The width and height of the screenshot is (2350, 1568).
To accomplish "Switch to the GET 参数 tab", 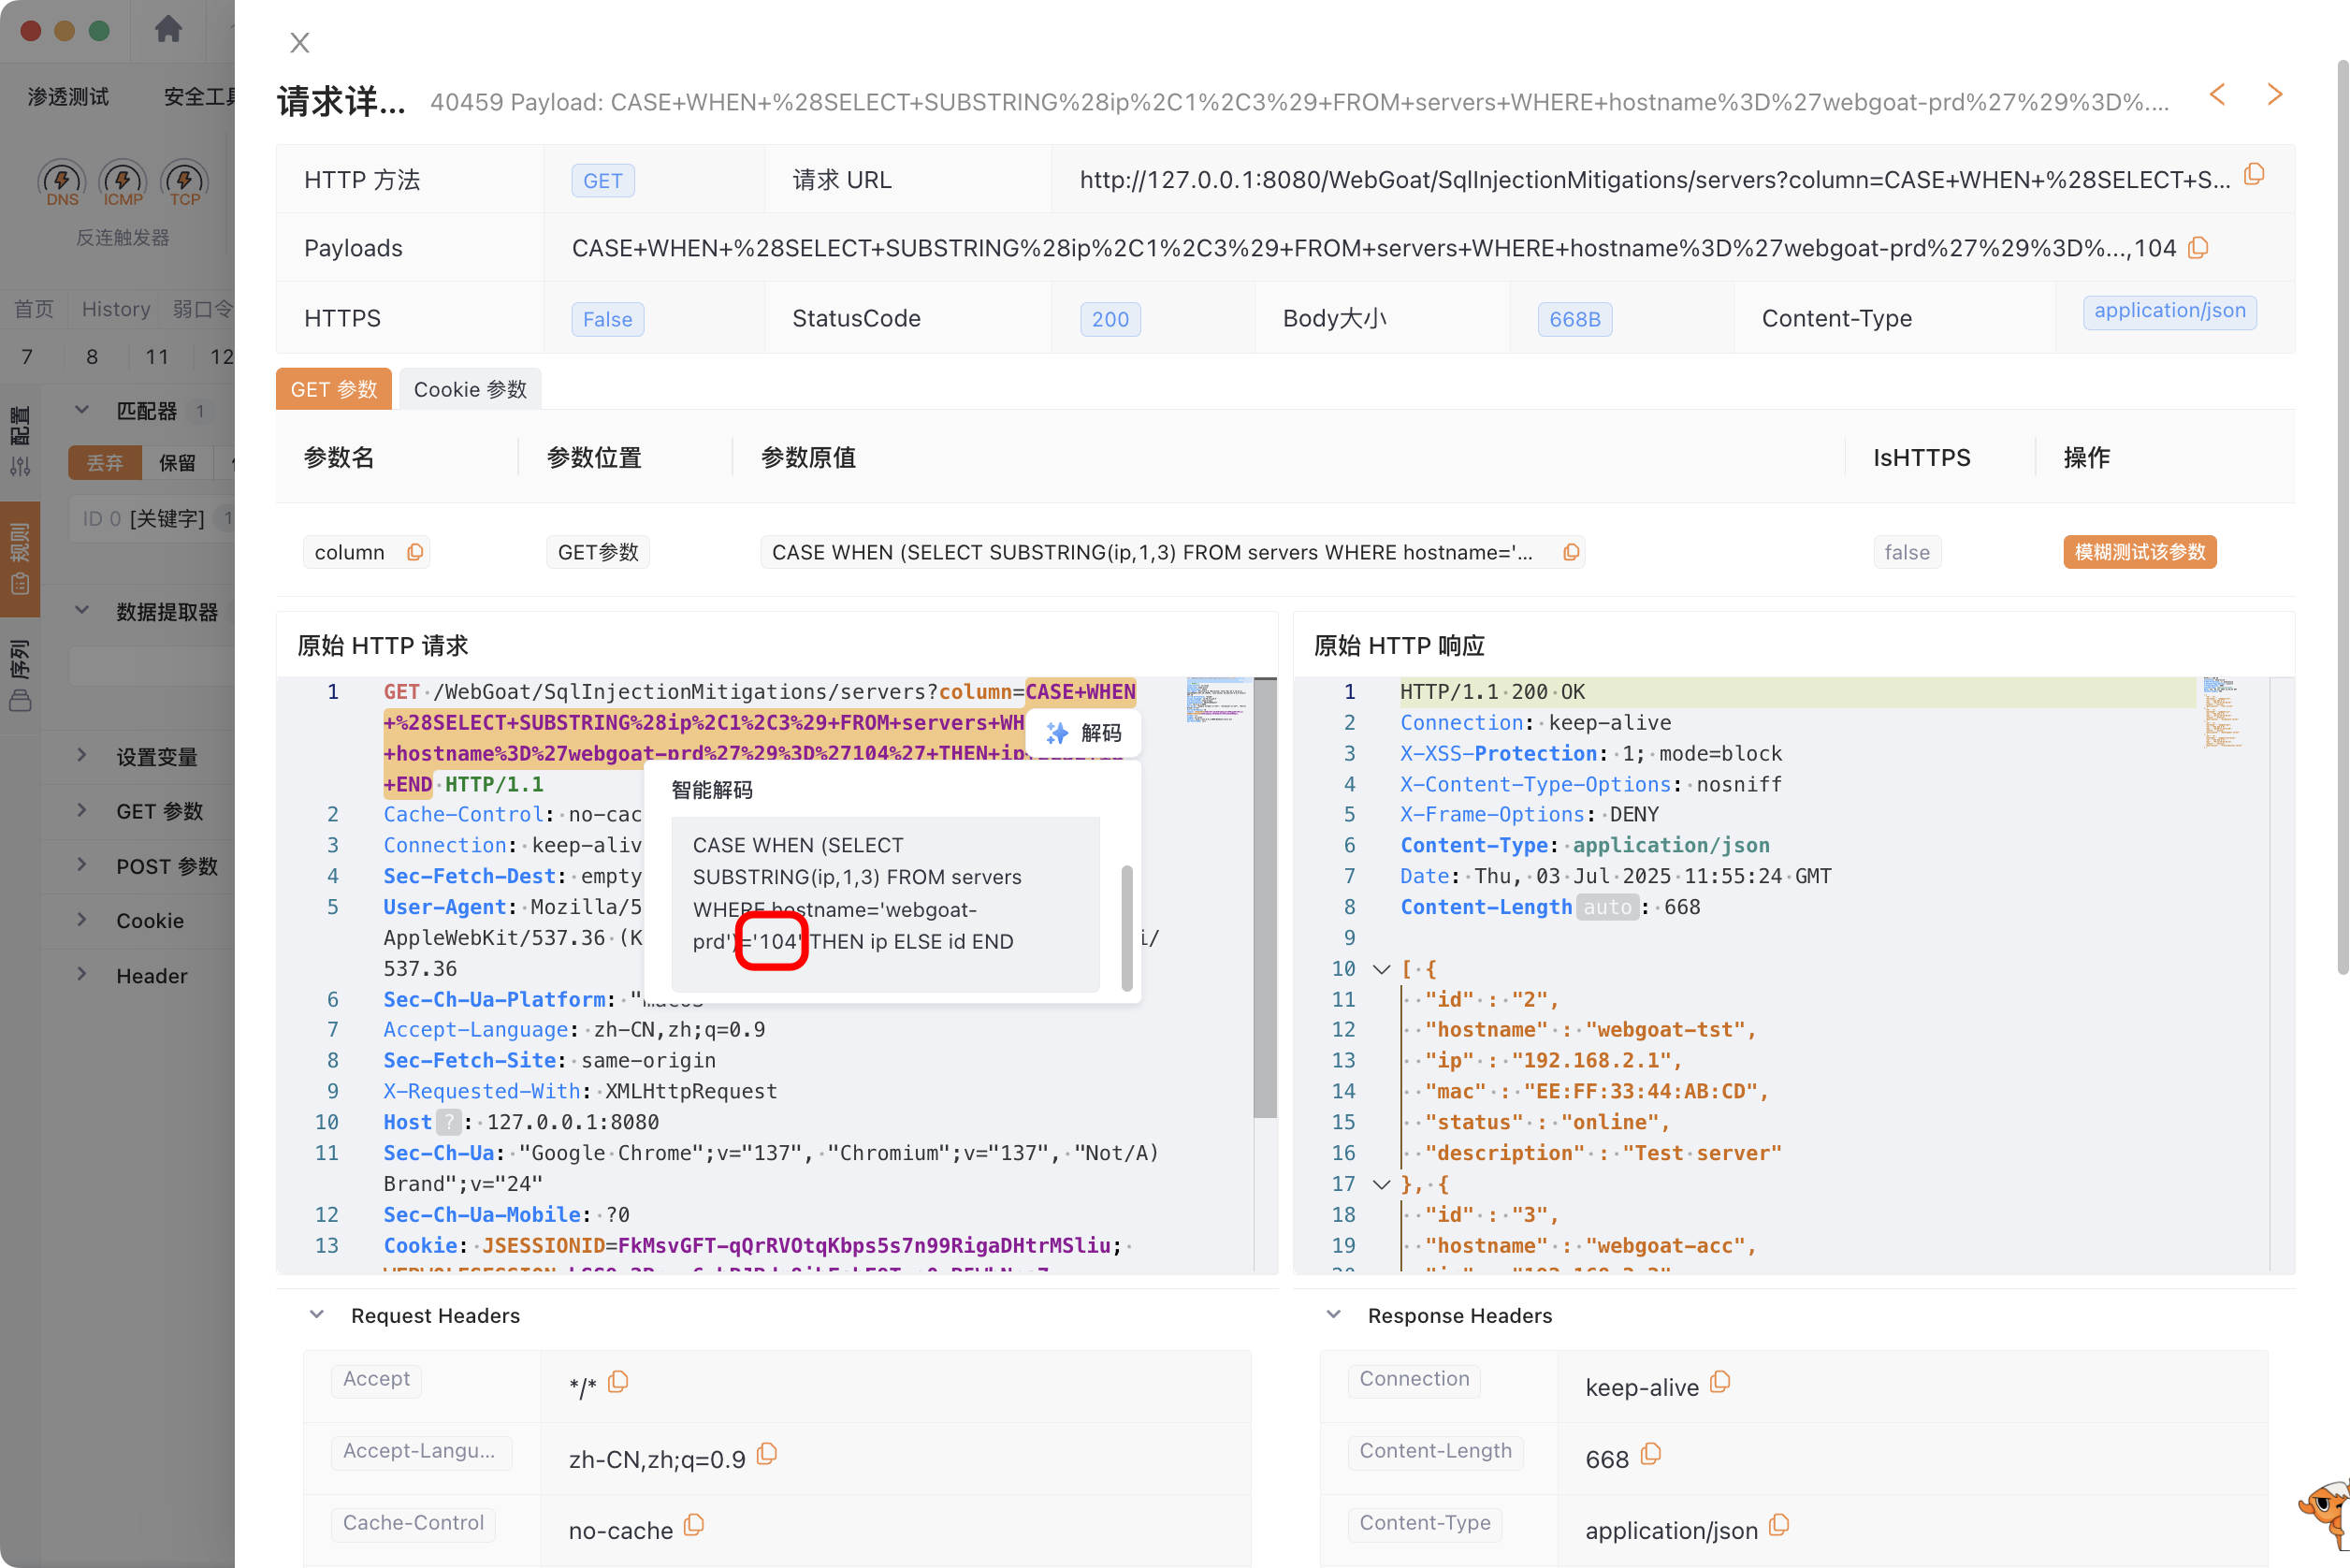I will [334, 389].
